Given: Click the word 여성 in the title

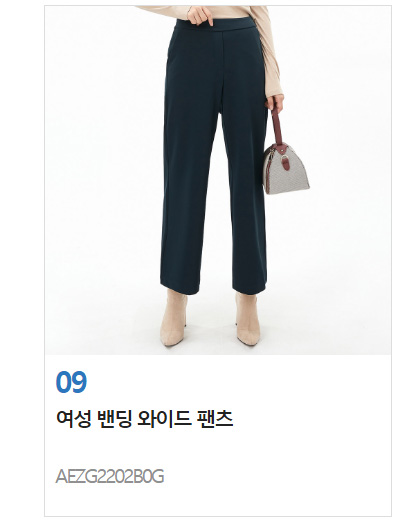Looking at the screenshot, I should click(73, 419).
